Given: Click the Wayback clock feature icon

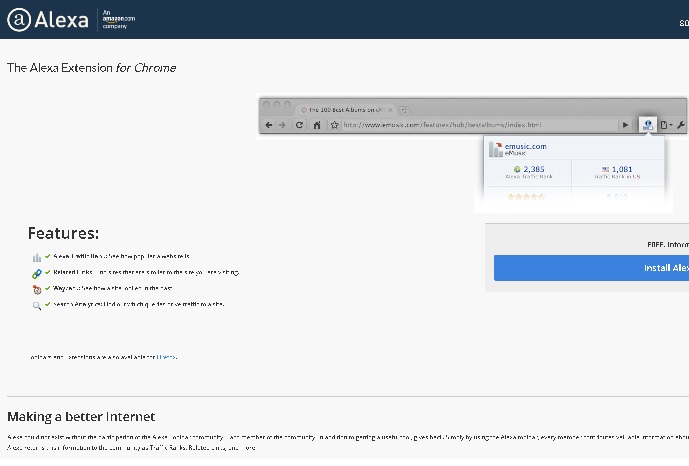Looking at the screenshot, I should click(x=37, y=289).
